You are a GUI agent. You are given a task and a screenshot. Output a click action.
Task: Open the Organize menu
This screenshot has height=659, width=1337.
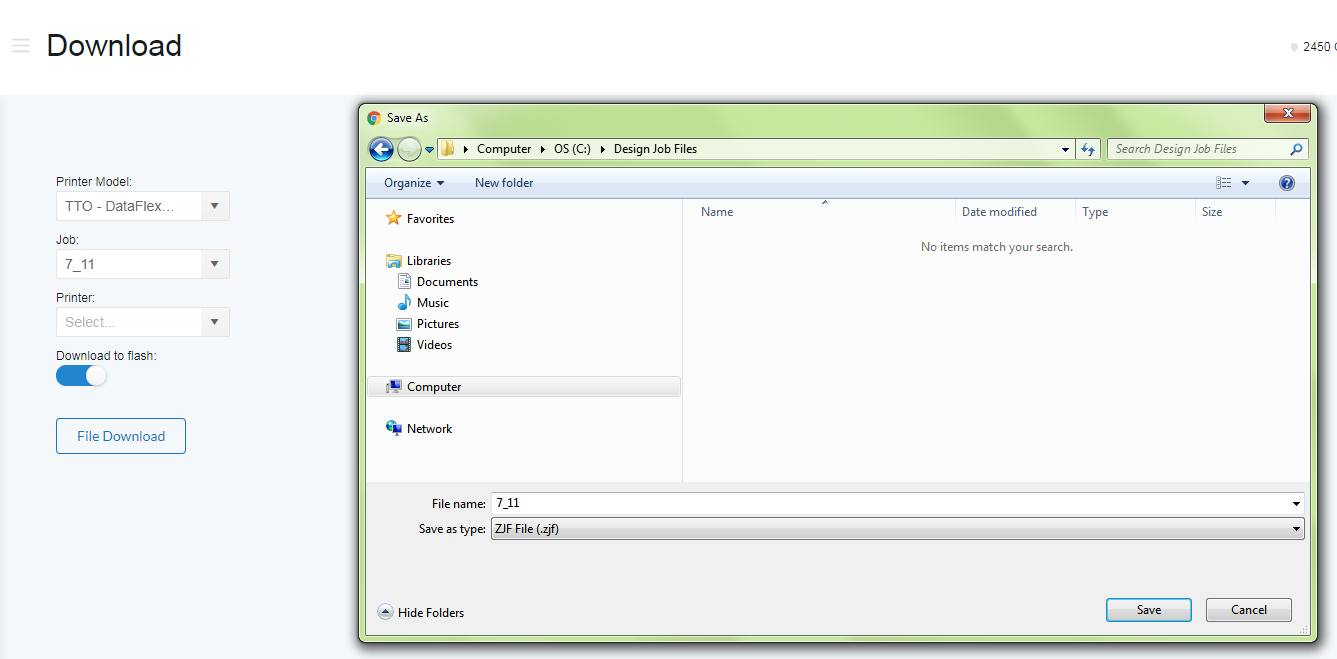(x=413, y=183)
